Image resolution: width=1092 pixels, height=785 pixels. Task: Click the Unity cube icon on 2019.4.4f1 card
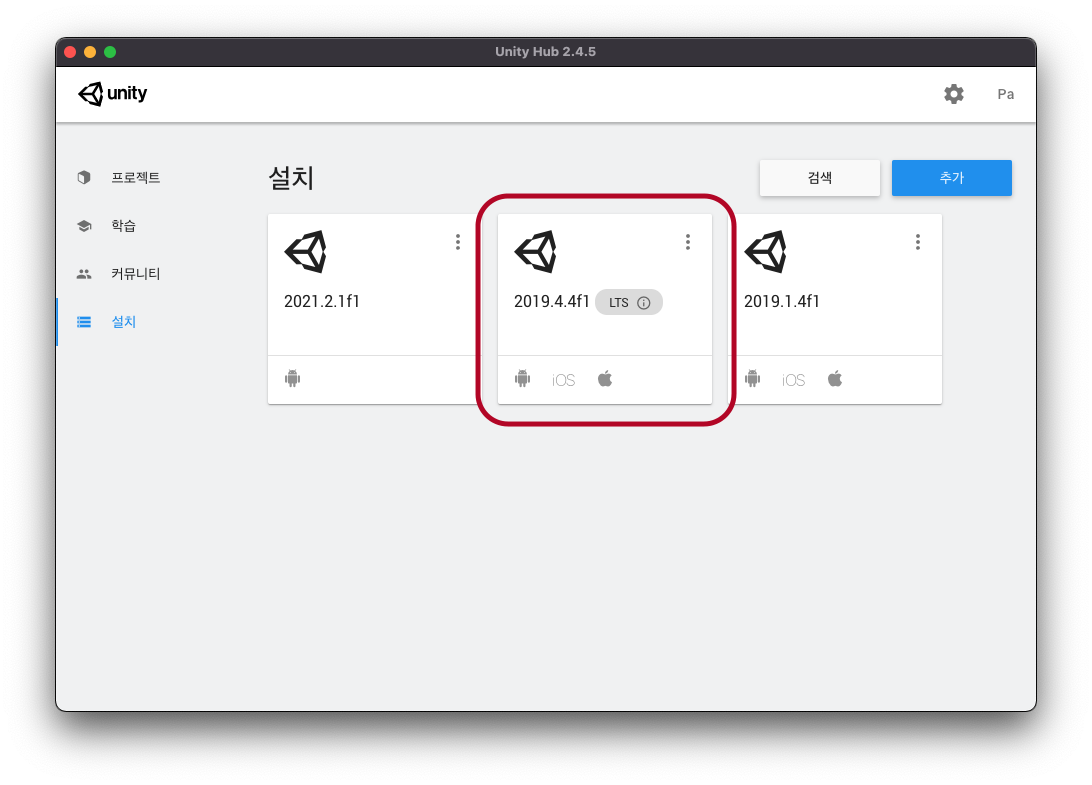pos(536,251)
